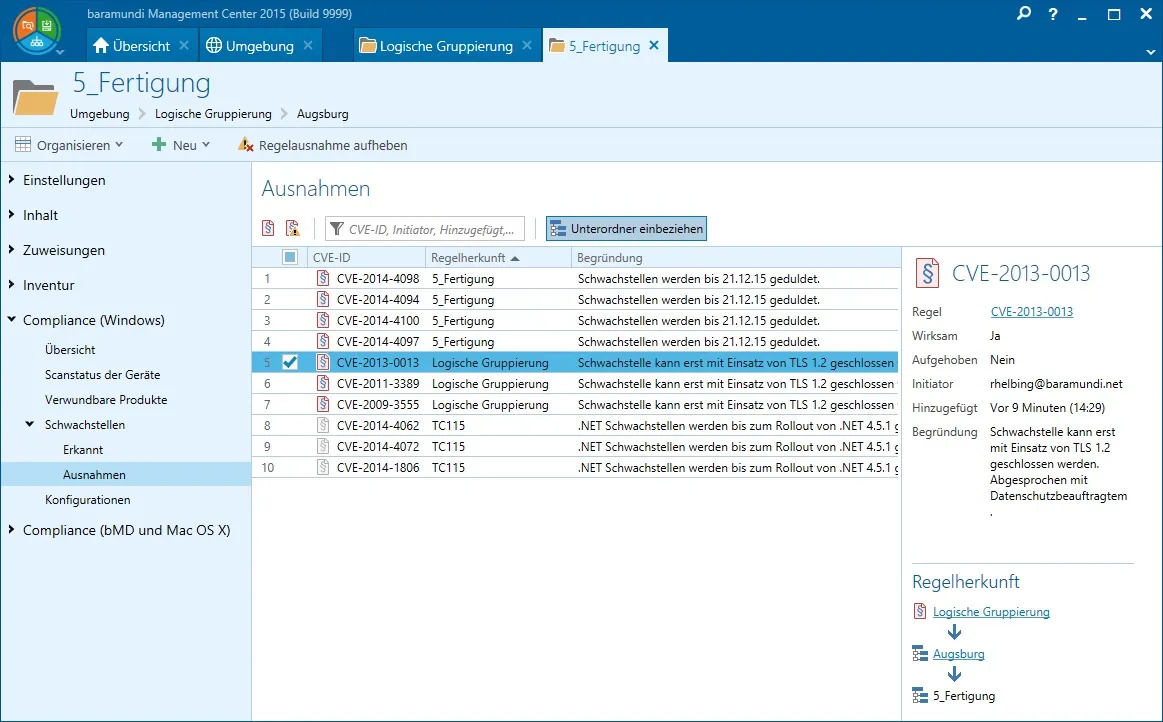Open Übersicht under Compliance (Windows)

tap(70, 349)
